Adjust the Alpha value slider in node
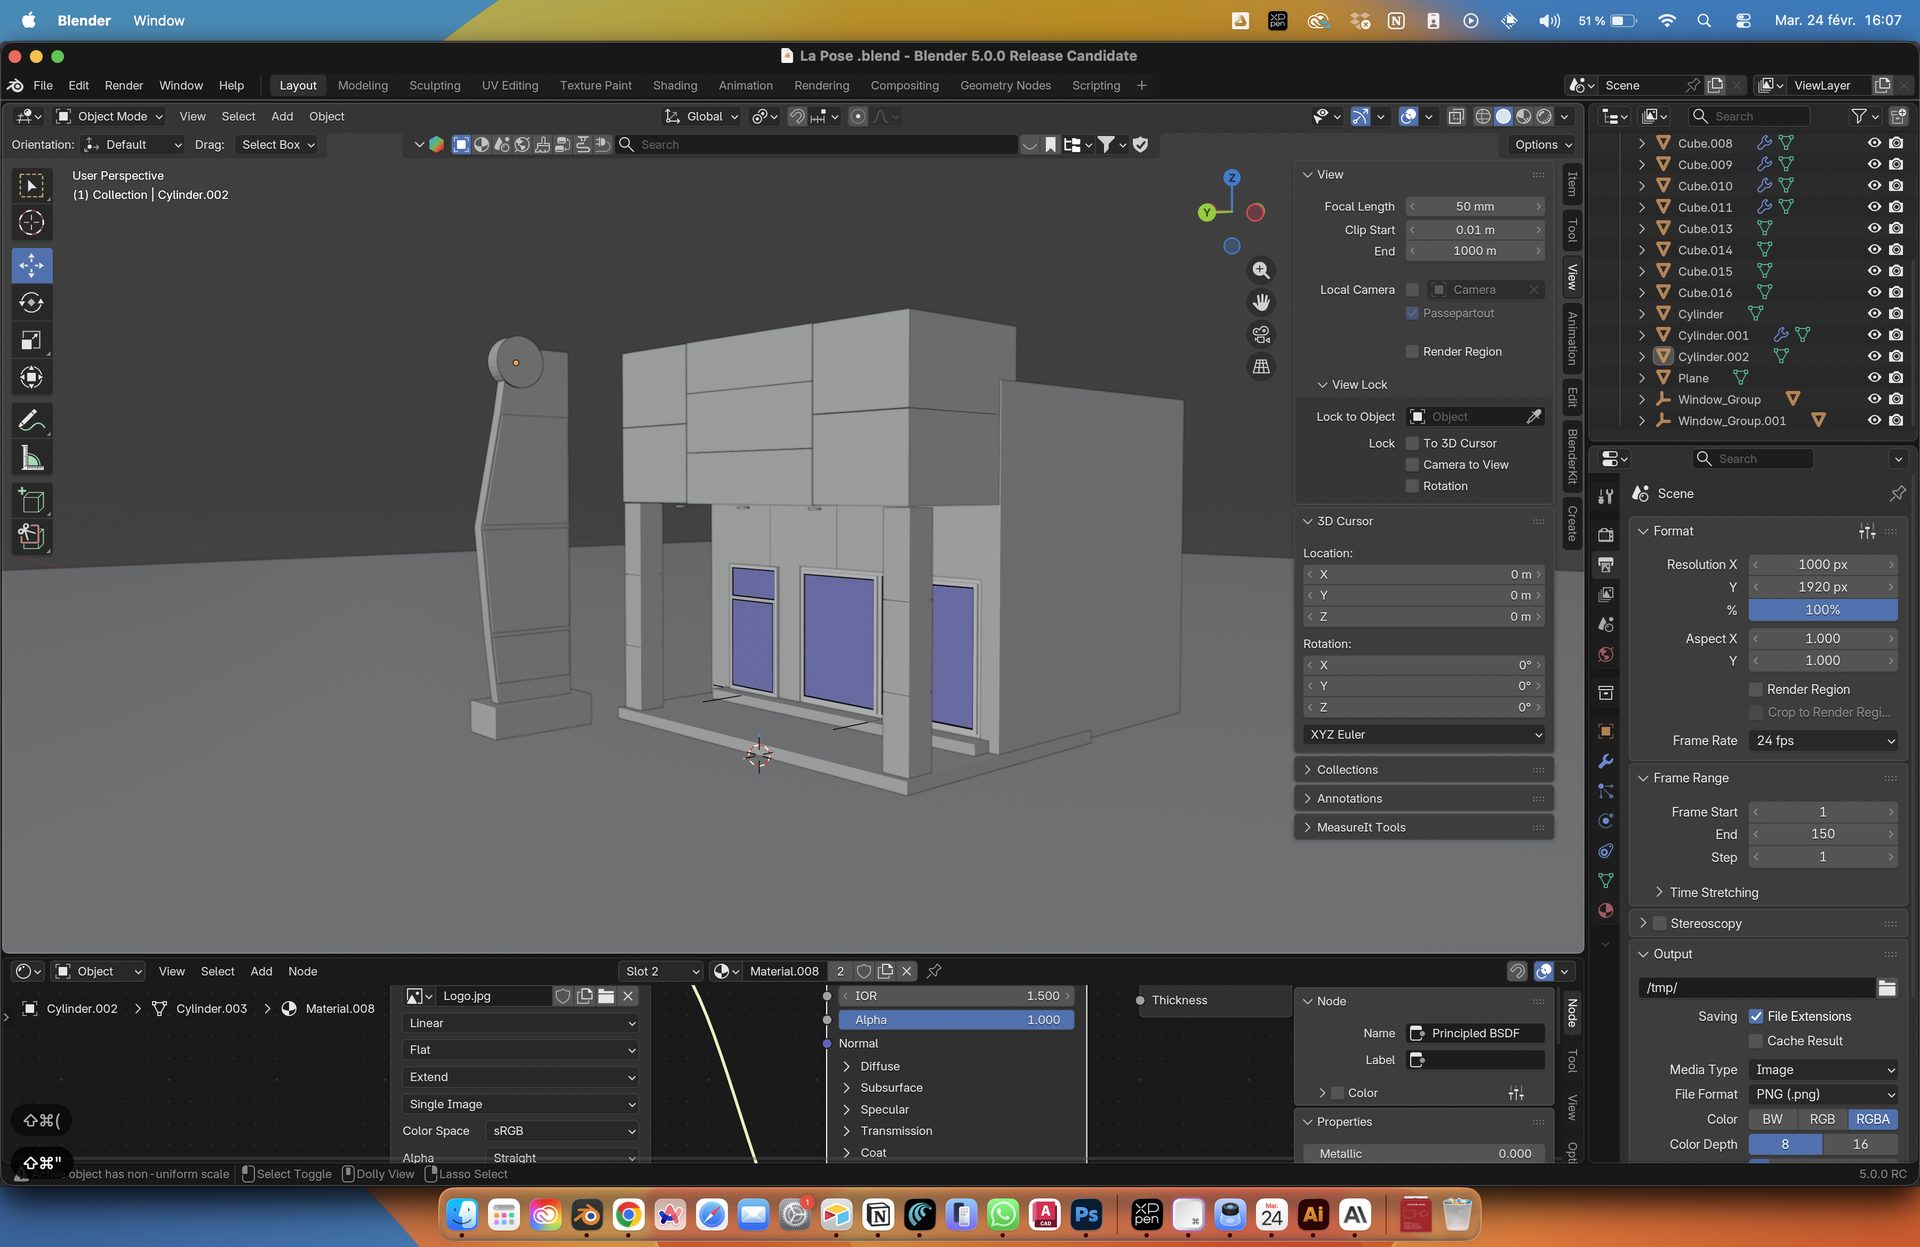 pyautogui.click(x=956, y=1020)
